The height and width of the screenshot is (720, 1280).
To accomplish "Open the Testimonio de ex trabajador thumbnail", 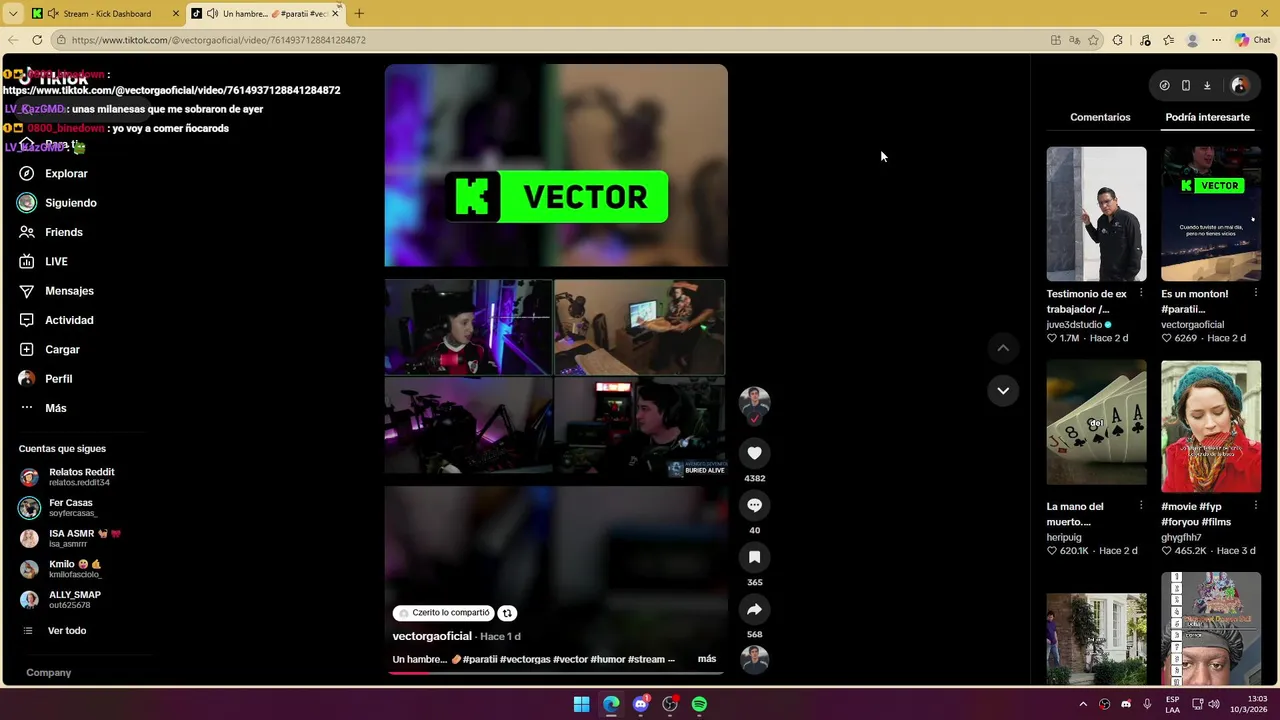I will pos(1096,214).
